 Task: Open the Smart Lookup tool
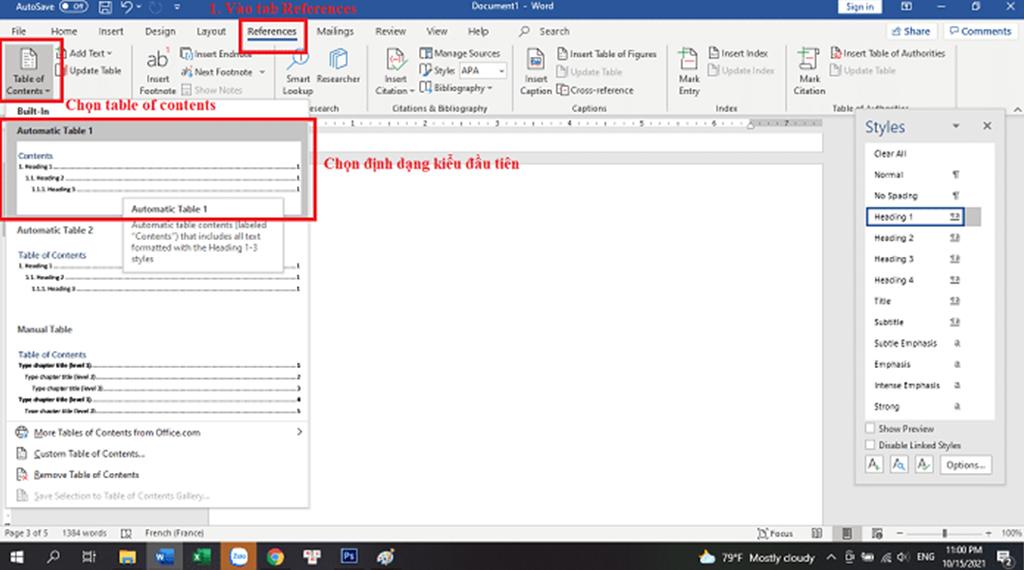coord(298,71)
